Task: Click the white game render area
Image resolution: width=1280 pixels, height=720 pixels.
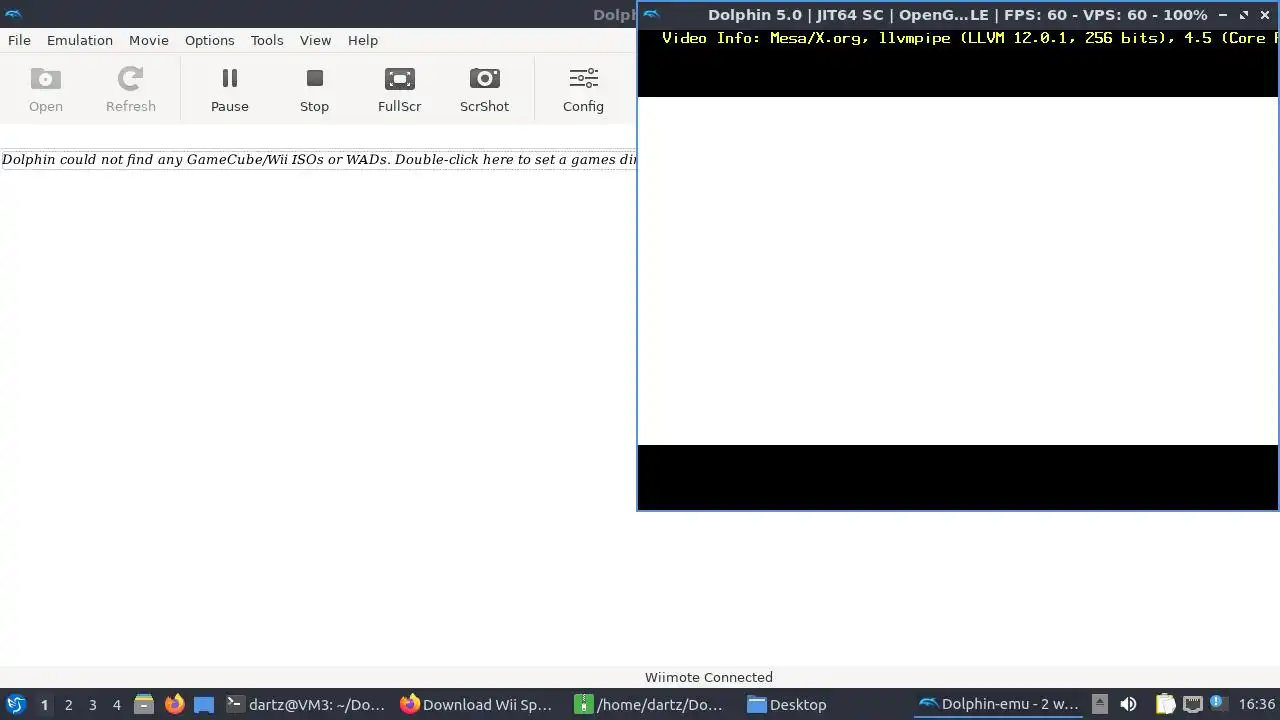Action: pos(958,271)
